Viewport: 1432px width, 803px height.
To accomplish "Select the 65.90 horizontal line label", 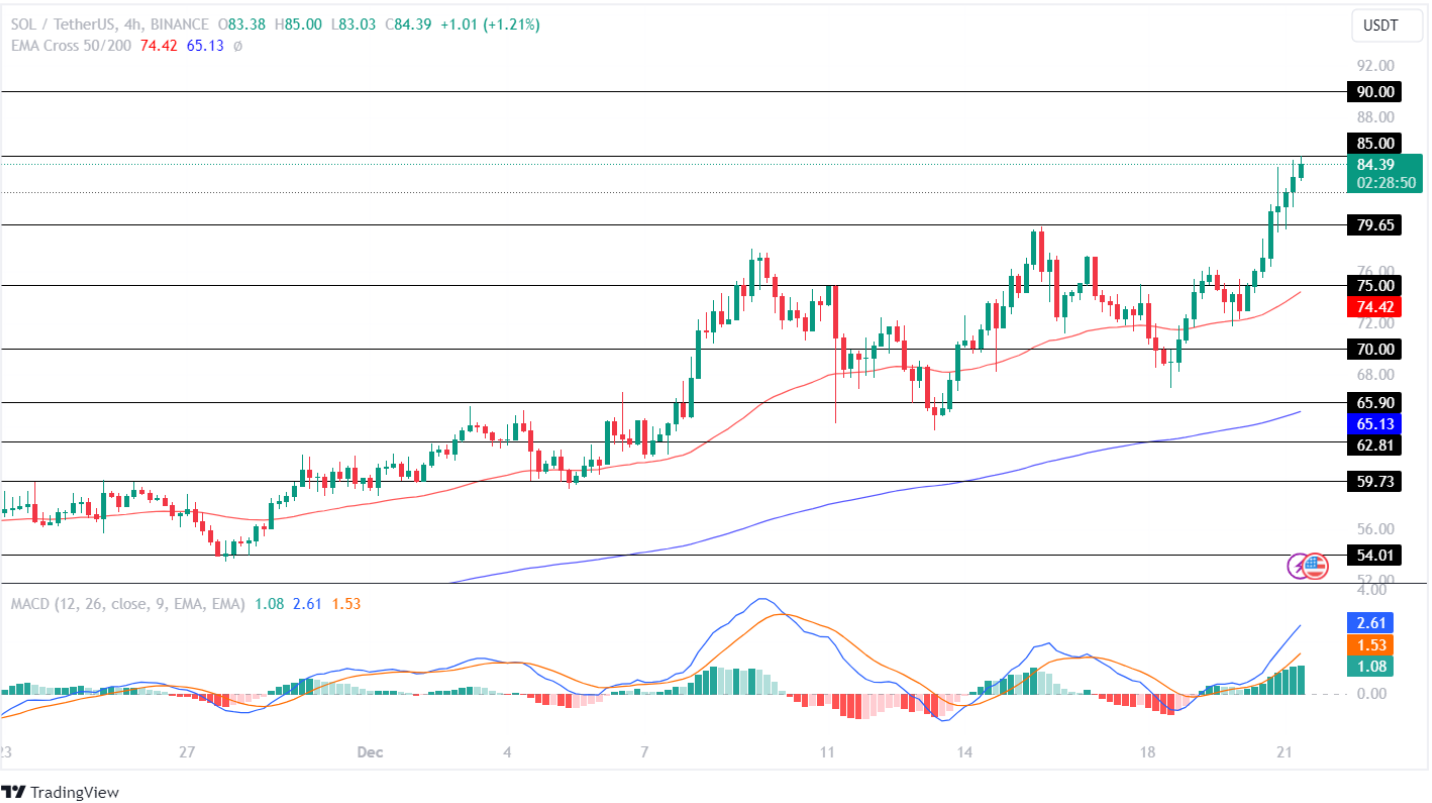I will pos(1375,402).
